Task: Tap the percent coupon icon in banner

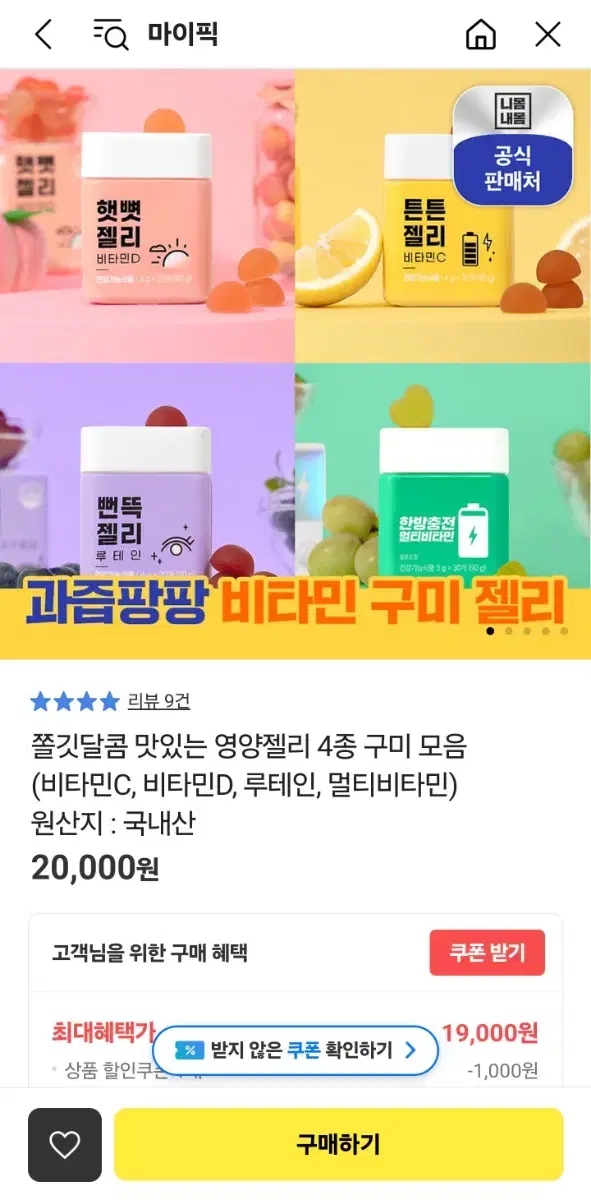Action: pos(189,1050)
